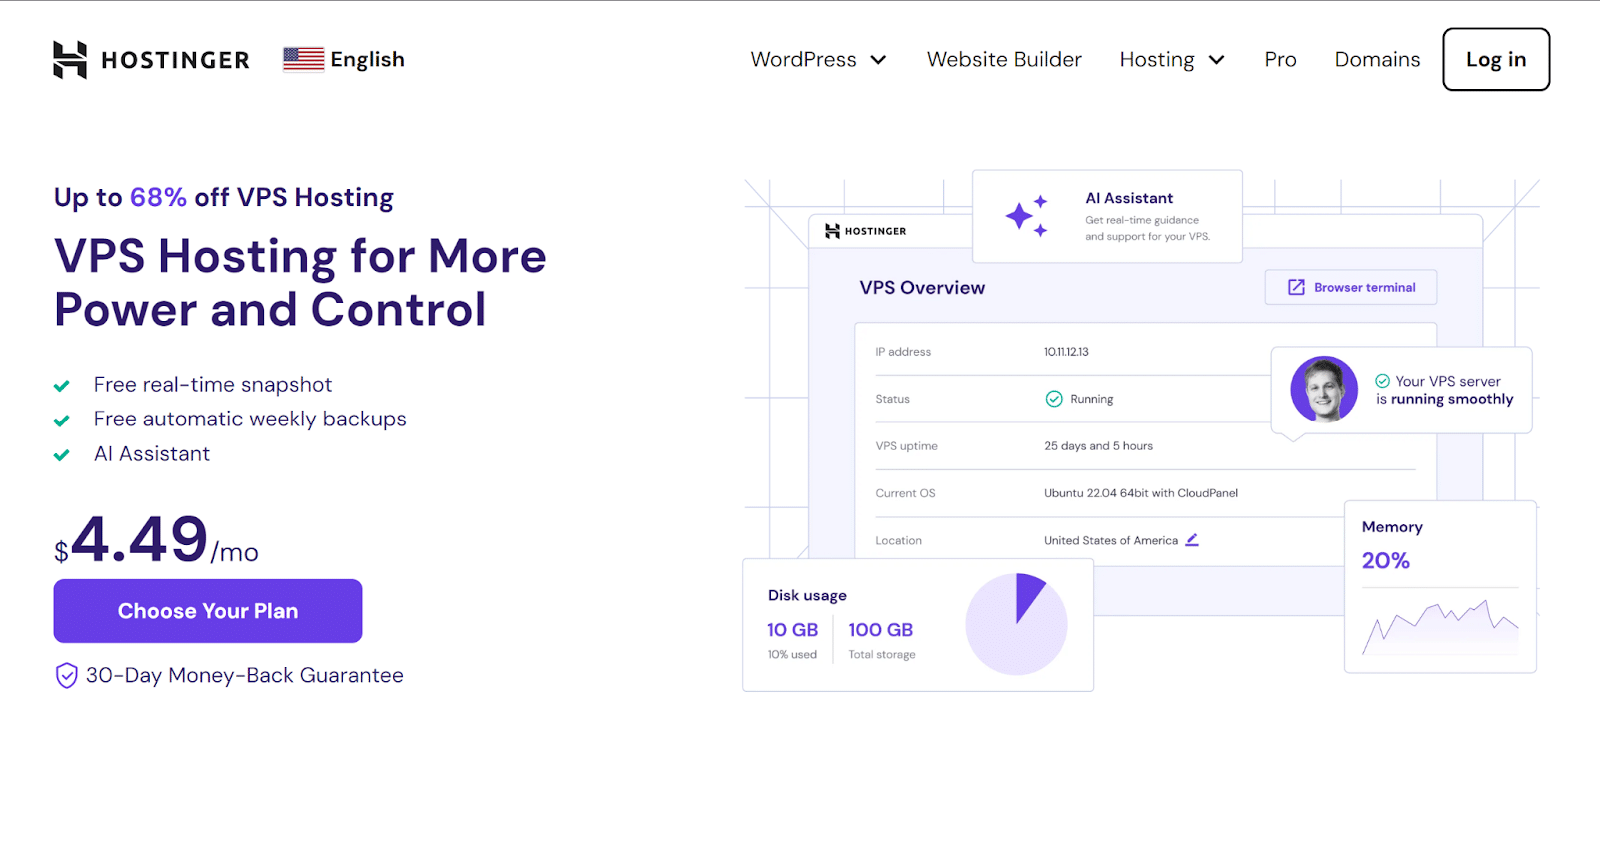
Task: Click the small Hostinger logo in VPS panel
Action: tap(866, 231)
